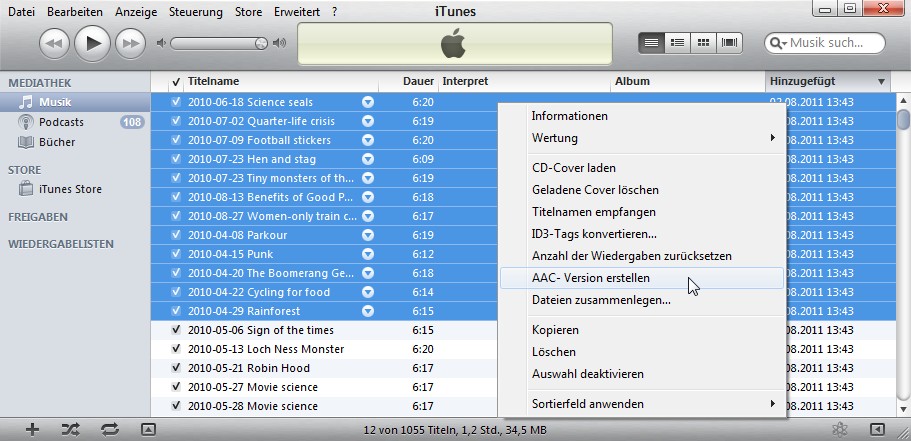Screen dimensions: 911x441
Task: Click the Musik search field
Action: pyautogui.click(x=826, y=43)
